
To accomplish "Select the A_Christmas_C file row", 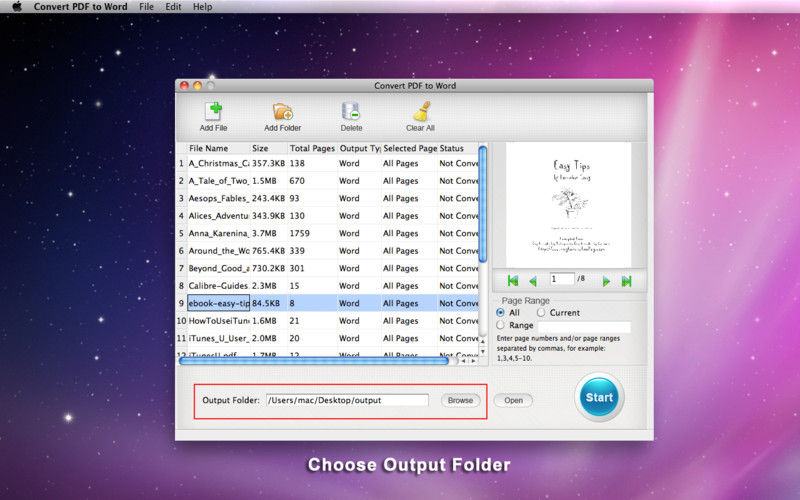I will pos(328,163).
